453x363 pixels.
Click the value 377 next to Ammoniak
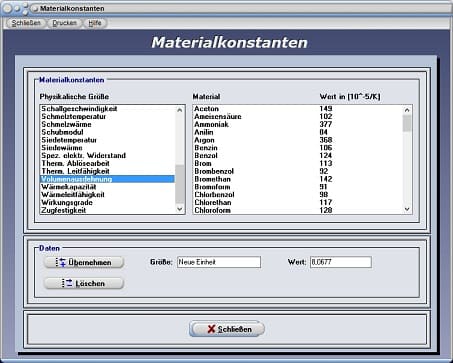point(326,124)
